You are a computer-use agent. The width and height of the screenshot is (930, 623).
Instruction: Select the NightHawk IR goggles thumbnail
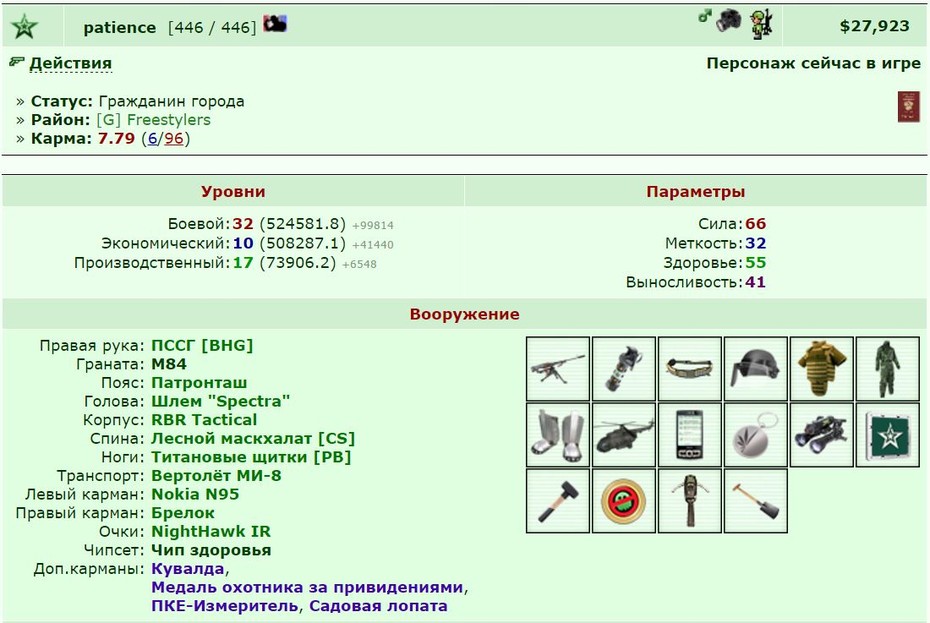[821, 434]
